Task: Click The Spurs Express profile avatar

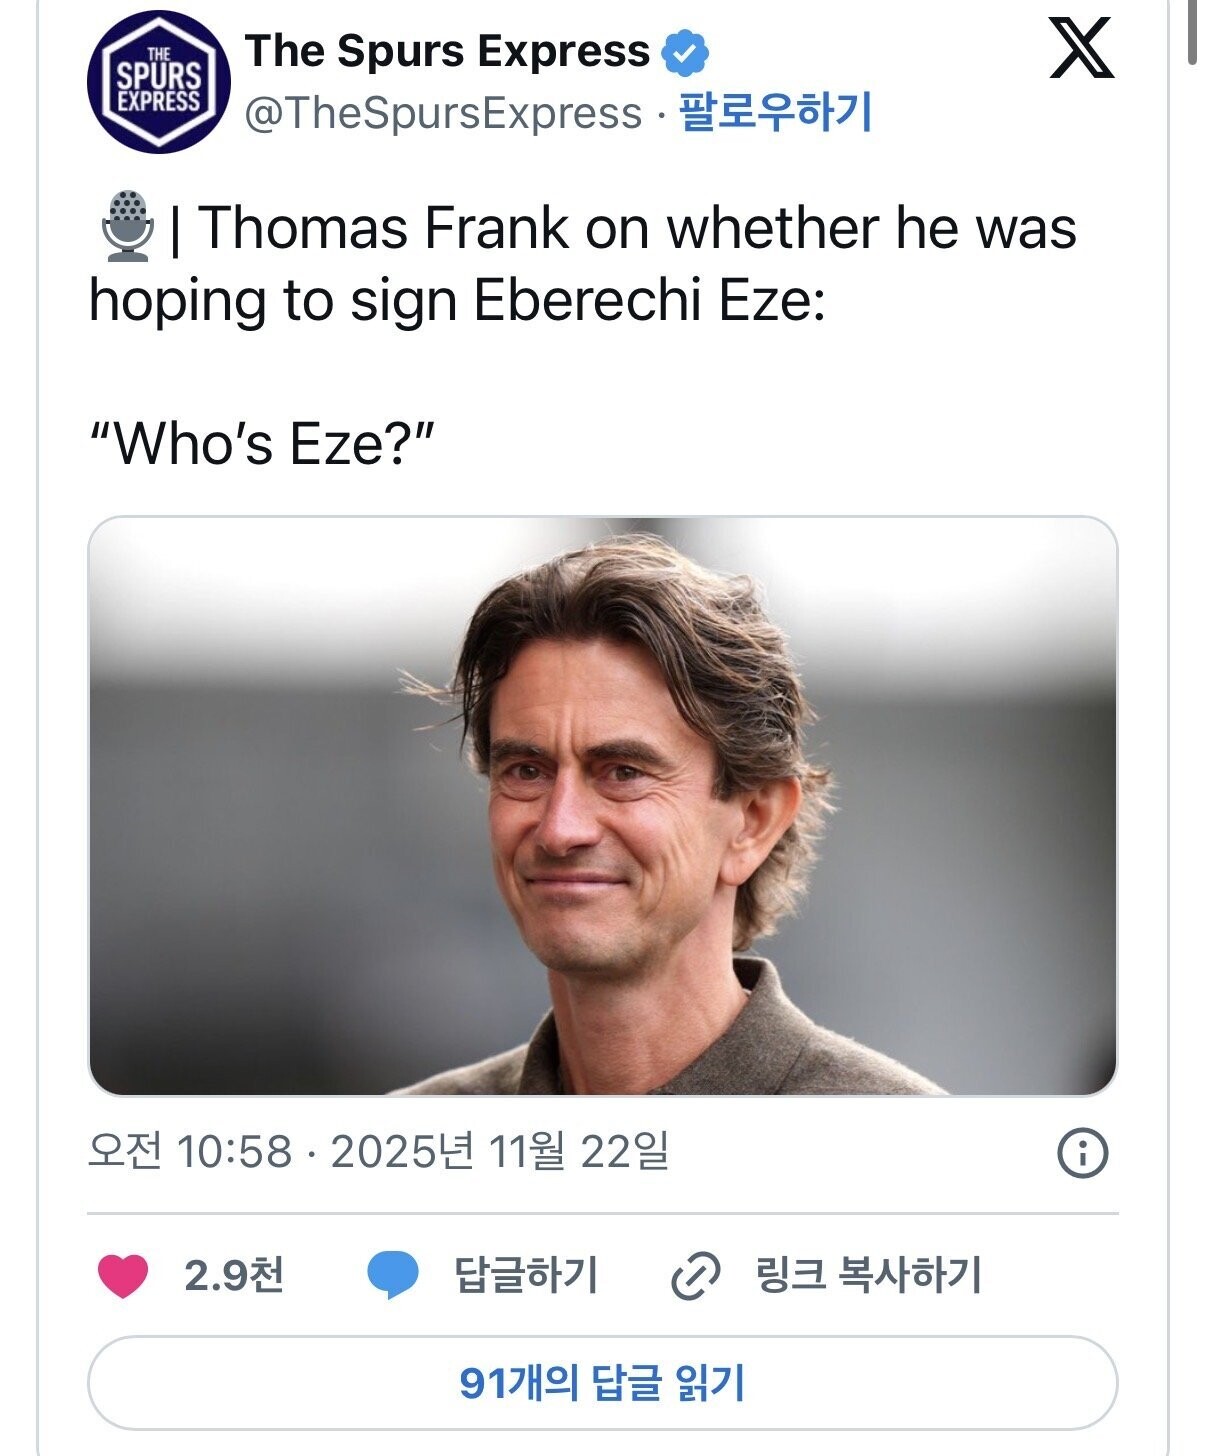Action: tap(159, 82)
